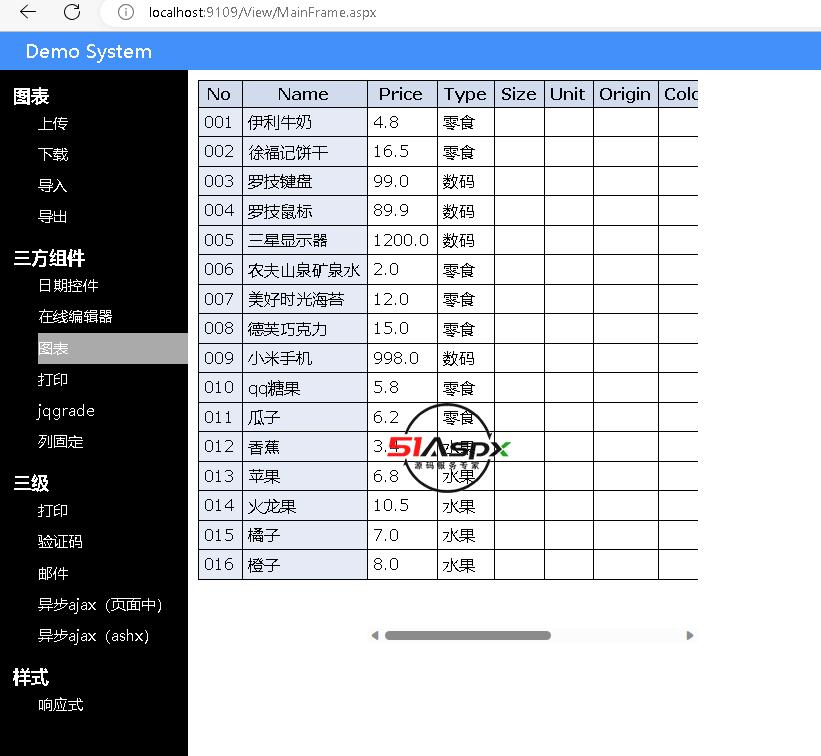Select the qq糖果 name cell
This screenshot has width=821, height=756.
click(x=304, y=387)
